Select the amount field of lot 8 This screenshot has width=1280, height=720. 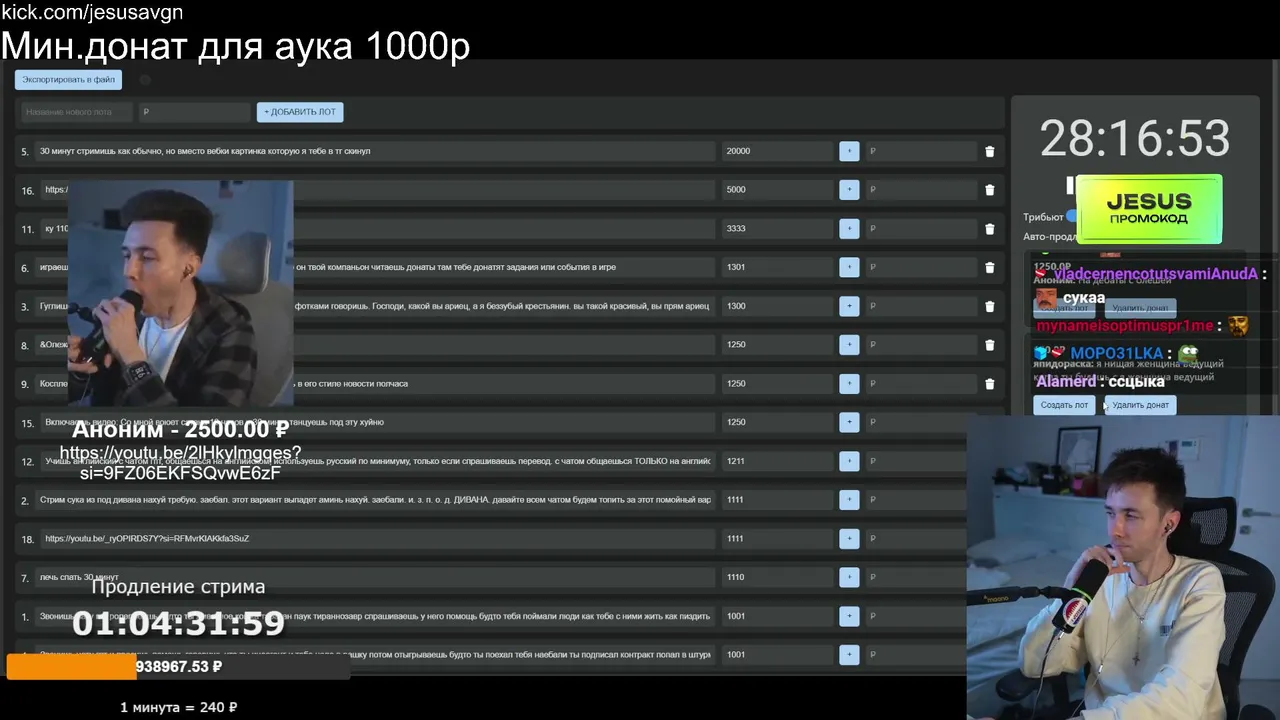coord(778,345)
